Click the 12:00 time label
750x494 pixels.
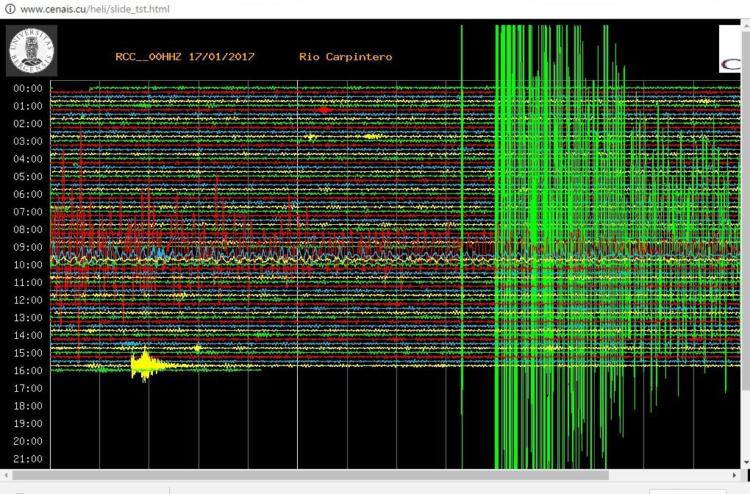(26, 300)
